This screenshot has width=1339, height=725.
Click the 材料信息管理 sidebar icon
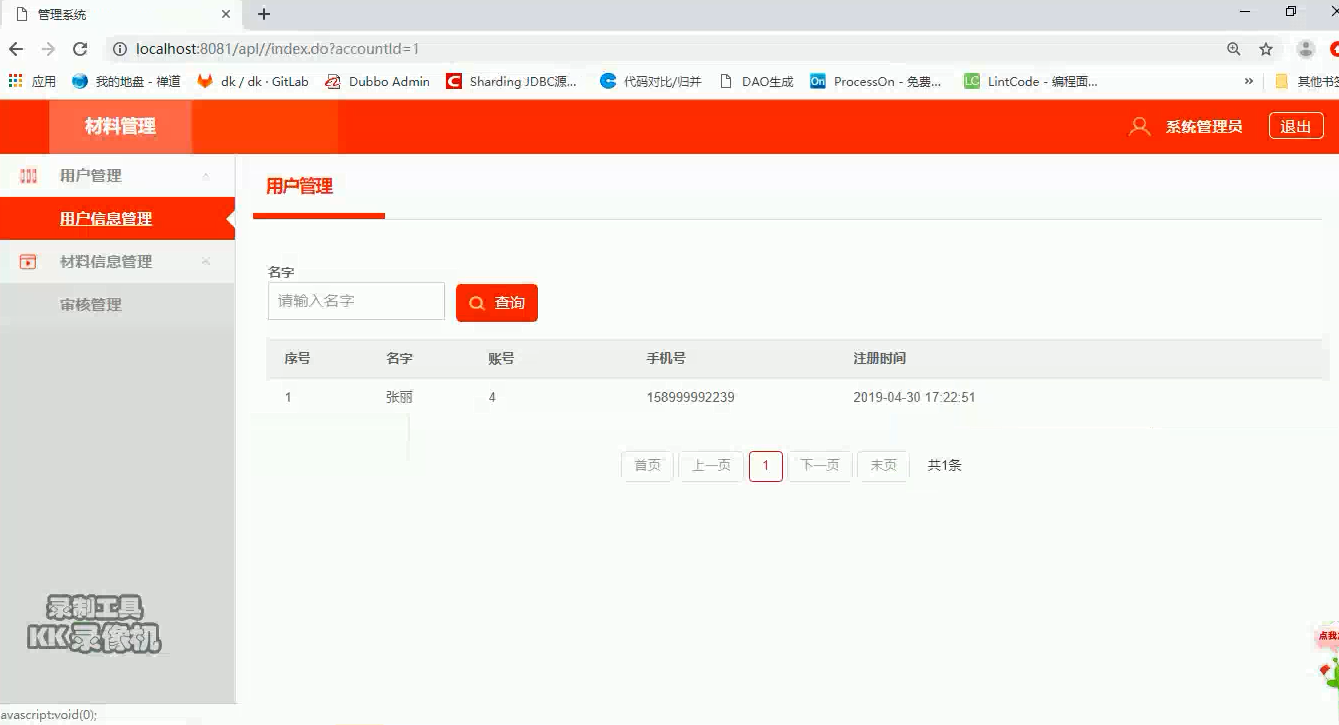(28, 262)
